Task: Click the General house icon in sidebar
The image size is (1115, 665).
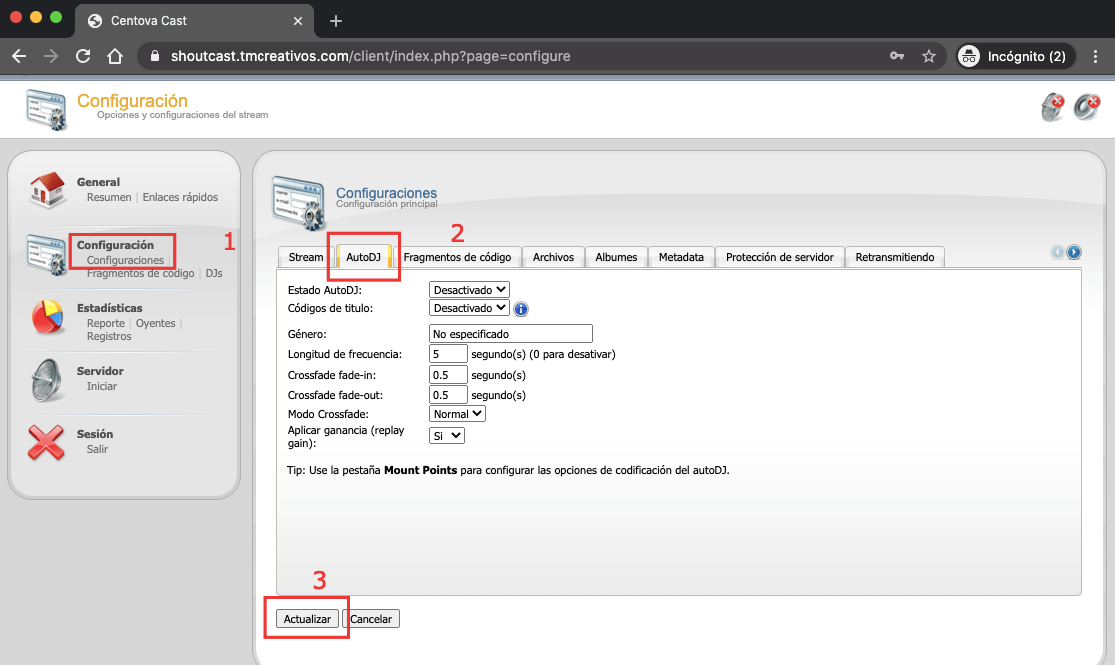Action: [x=47, y=190]
